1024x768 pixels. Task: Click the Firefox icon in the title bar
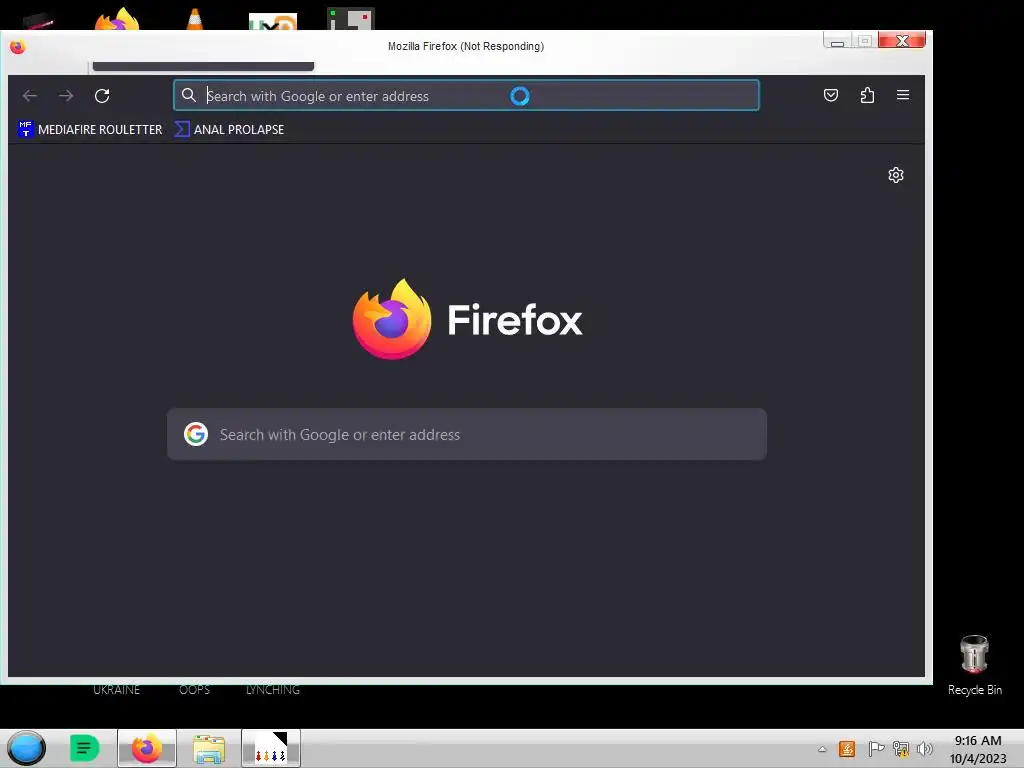[18, 46]
